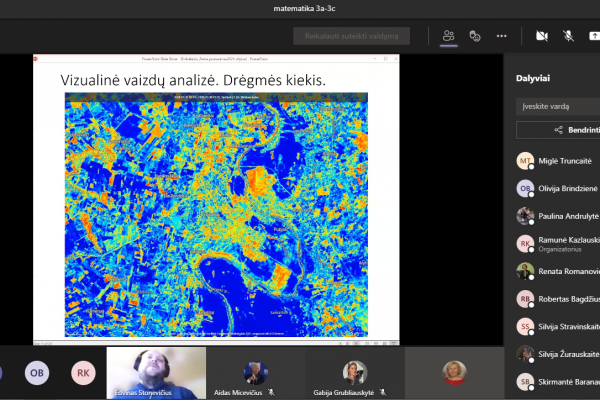This screenshot has width=600, height=400.
Task: Open the reactions and chat icon
Action: pyautogui.click(x=475, y=36)
